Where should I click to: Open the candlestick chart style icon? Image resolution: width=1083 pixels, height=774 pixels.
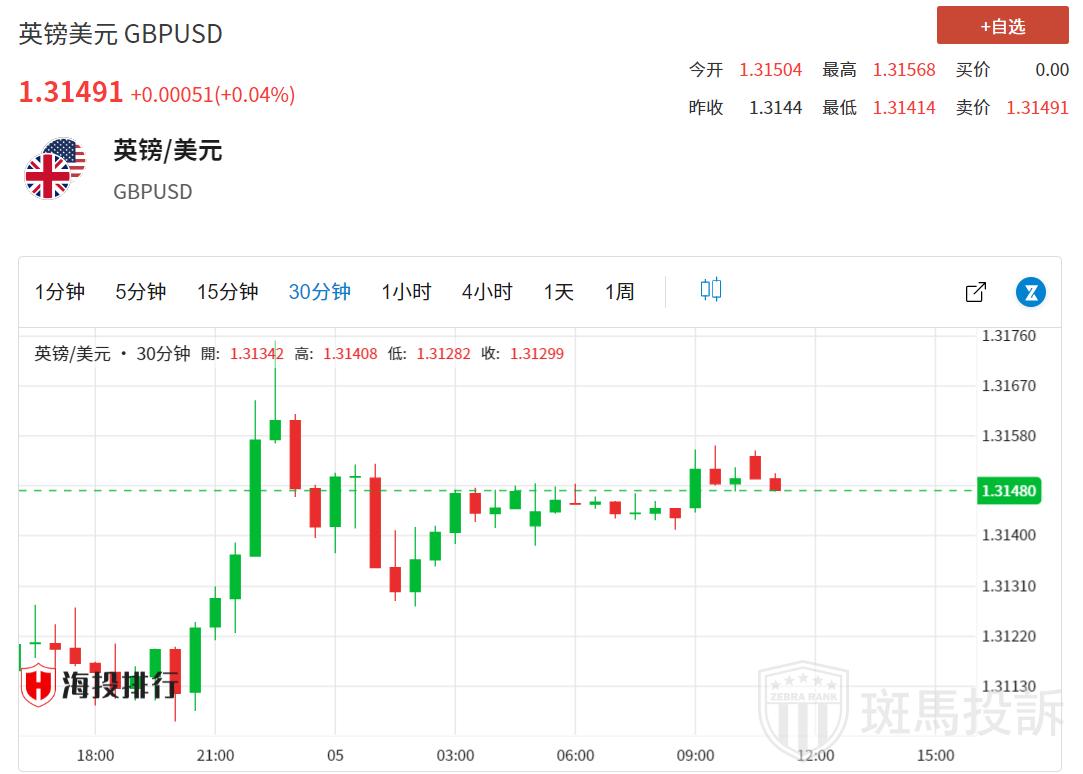coord(710,290)
